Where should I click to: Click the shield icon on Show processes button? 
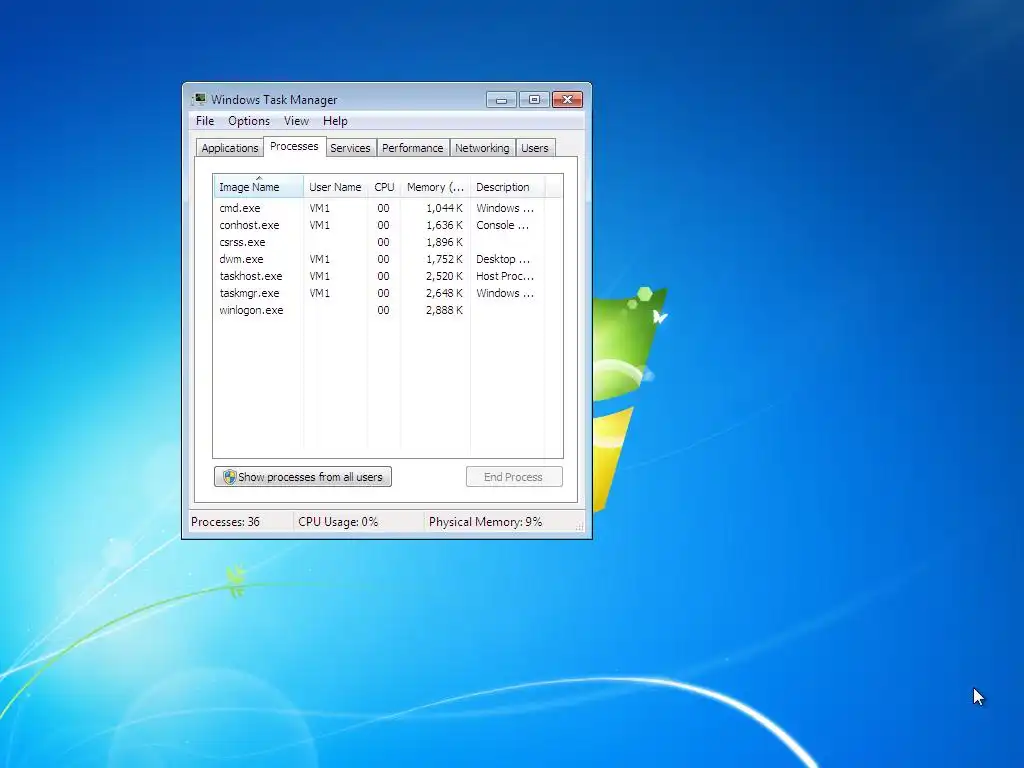(229, 477)
